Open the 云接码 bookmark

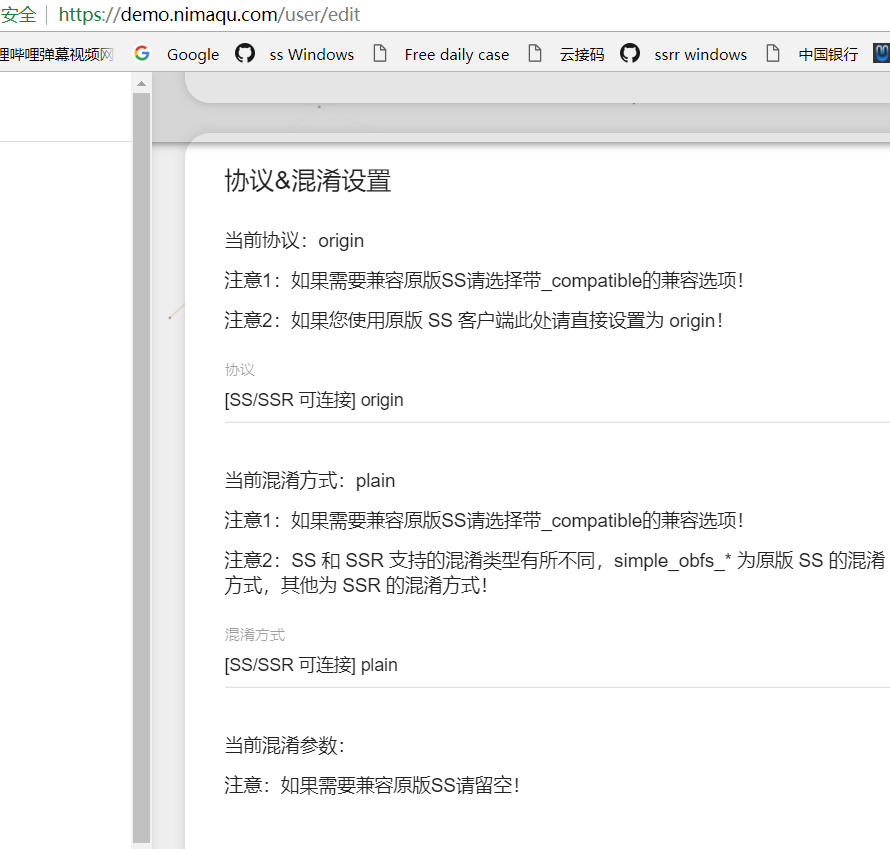click(x=582, y=54)
